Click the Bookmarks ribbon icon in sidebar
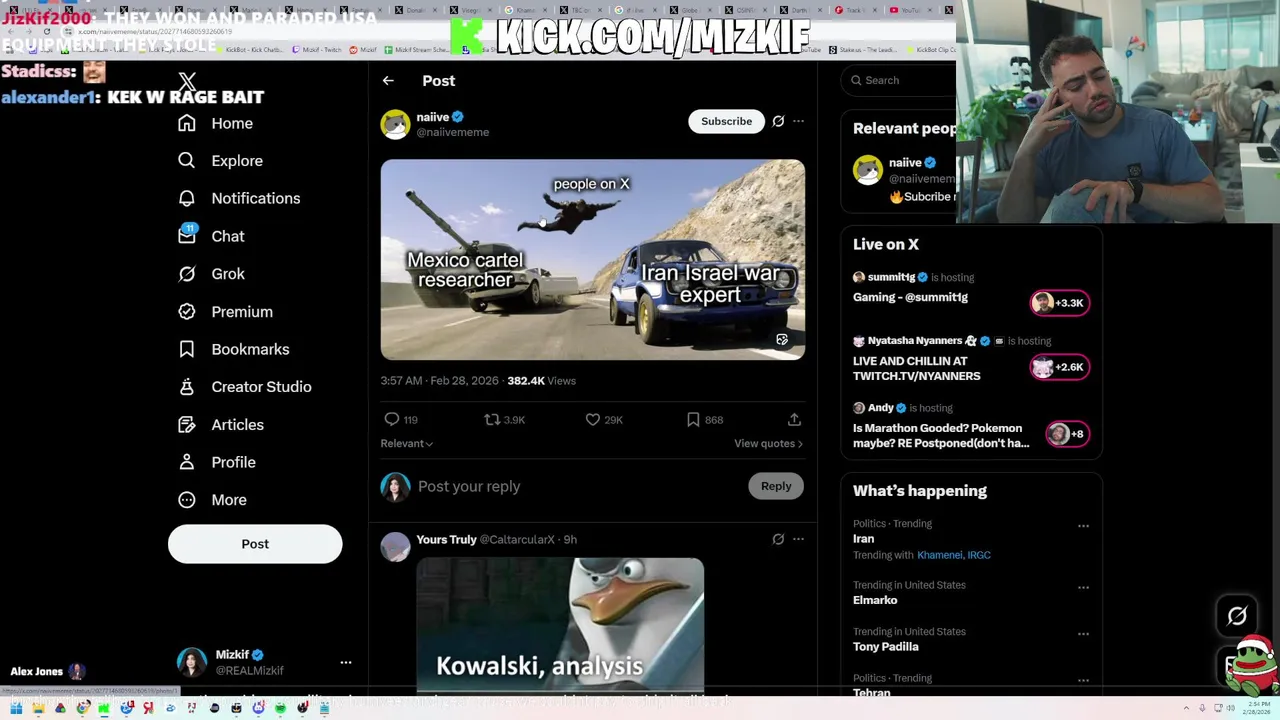This screenshot has height=720, width=1280. (187, 349)
